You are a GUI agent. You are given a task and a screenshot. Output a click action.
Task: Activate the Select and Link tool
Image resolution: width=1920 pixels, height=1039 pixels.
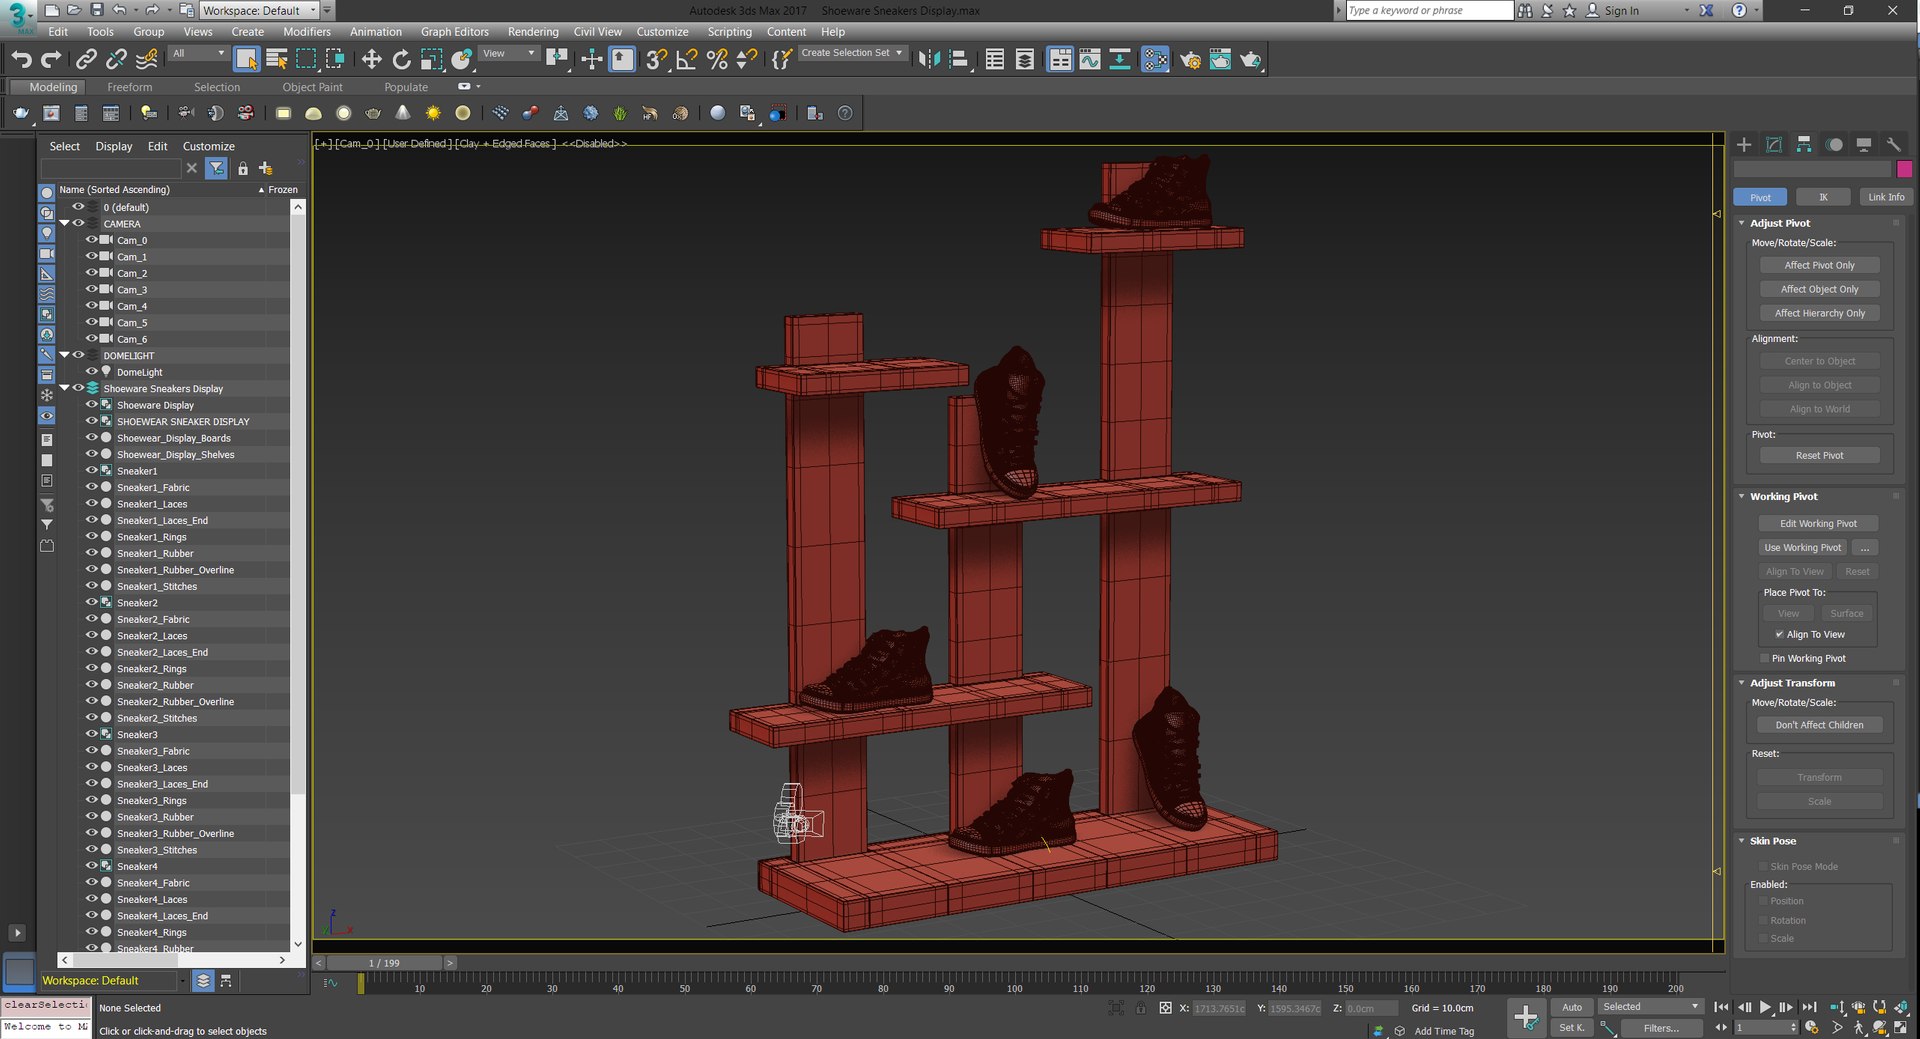(x=87, y=60)
